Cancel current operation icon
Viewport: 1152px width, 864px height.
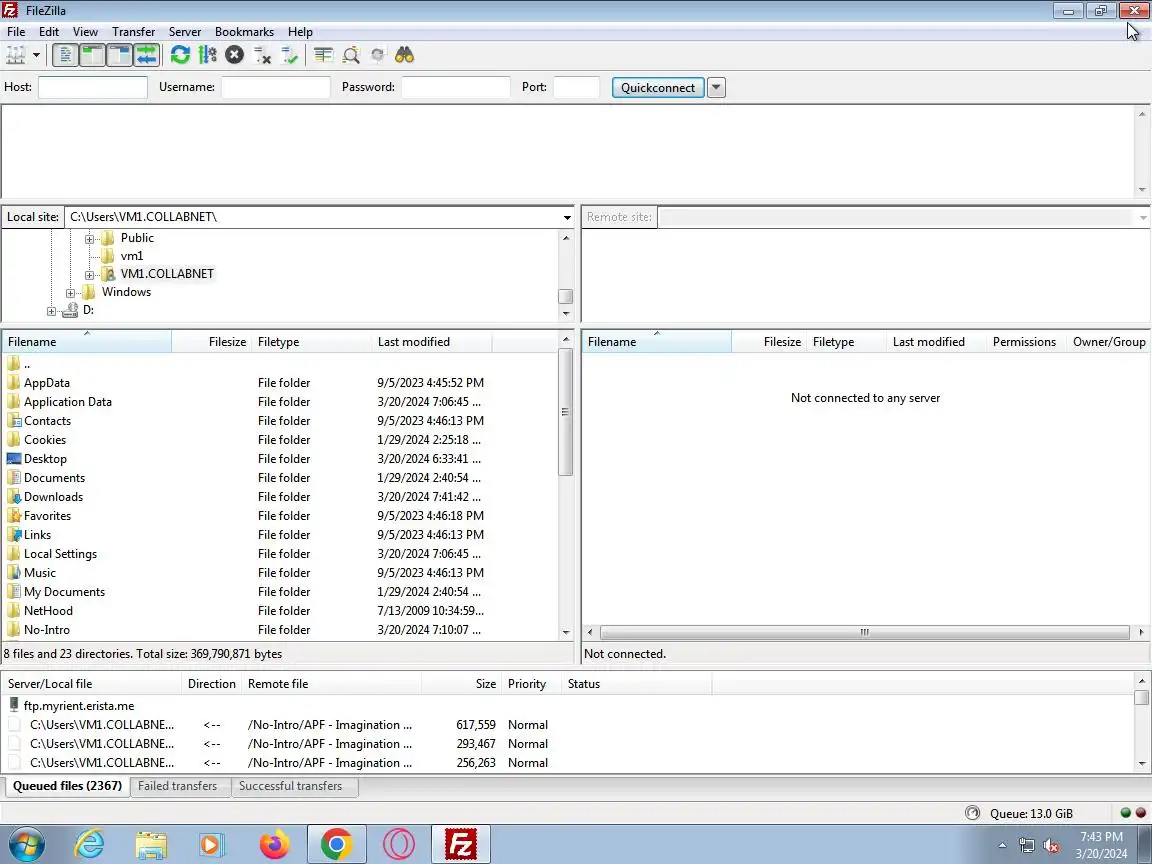[x=234, y=55]
